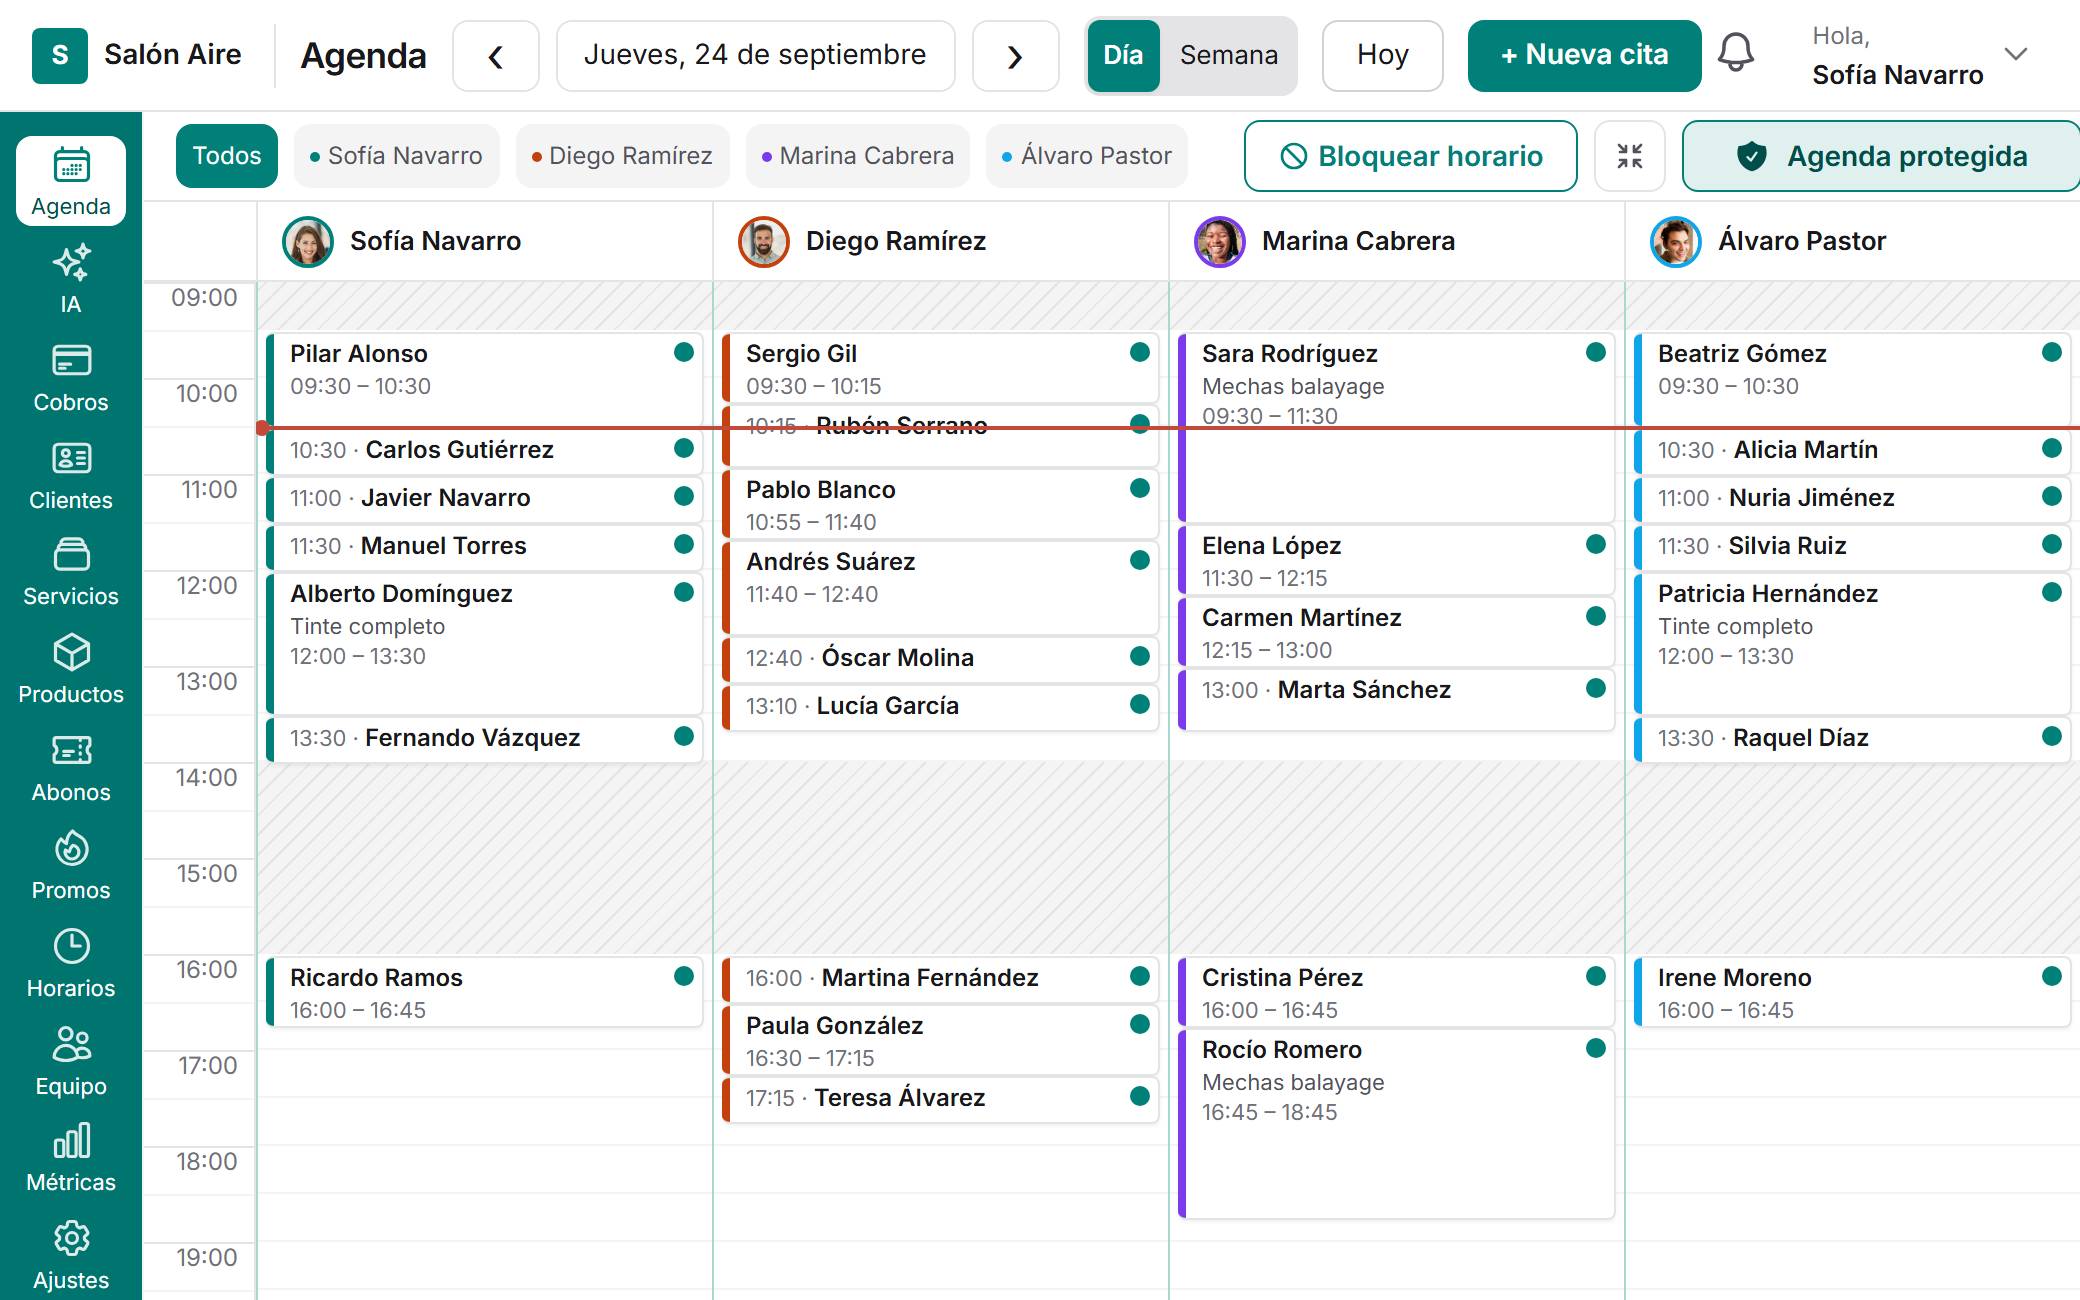Click status dot on Beatriz Gómez appointment
This screenshot has width=2080, height=1300.
(x=2052, y=352)
